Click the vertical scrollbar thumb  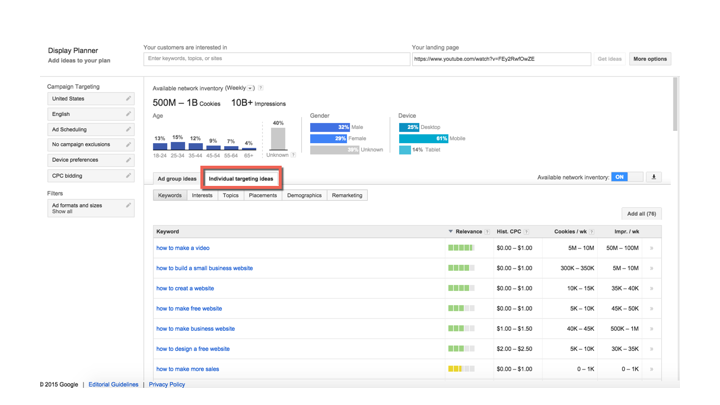[675, 104]
